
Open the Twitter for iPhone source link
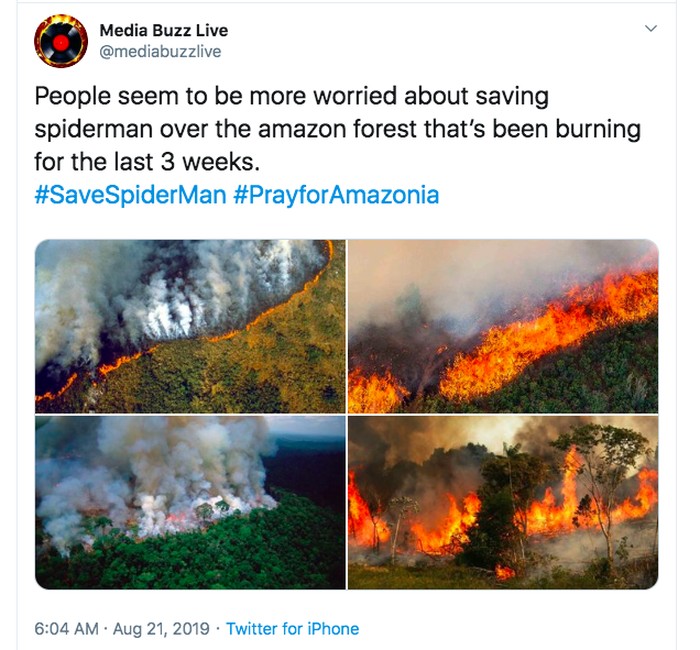[x=292, y=629]
